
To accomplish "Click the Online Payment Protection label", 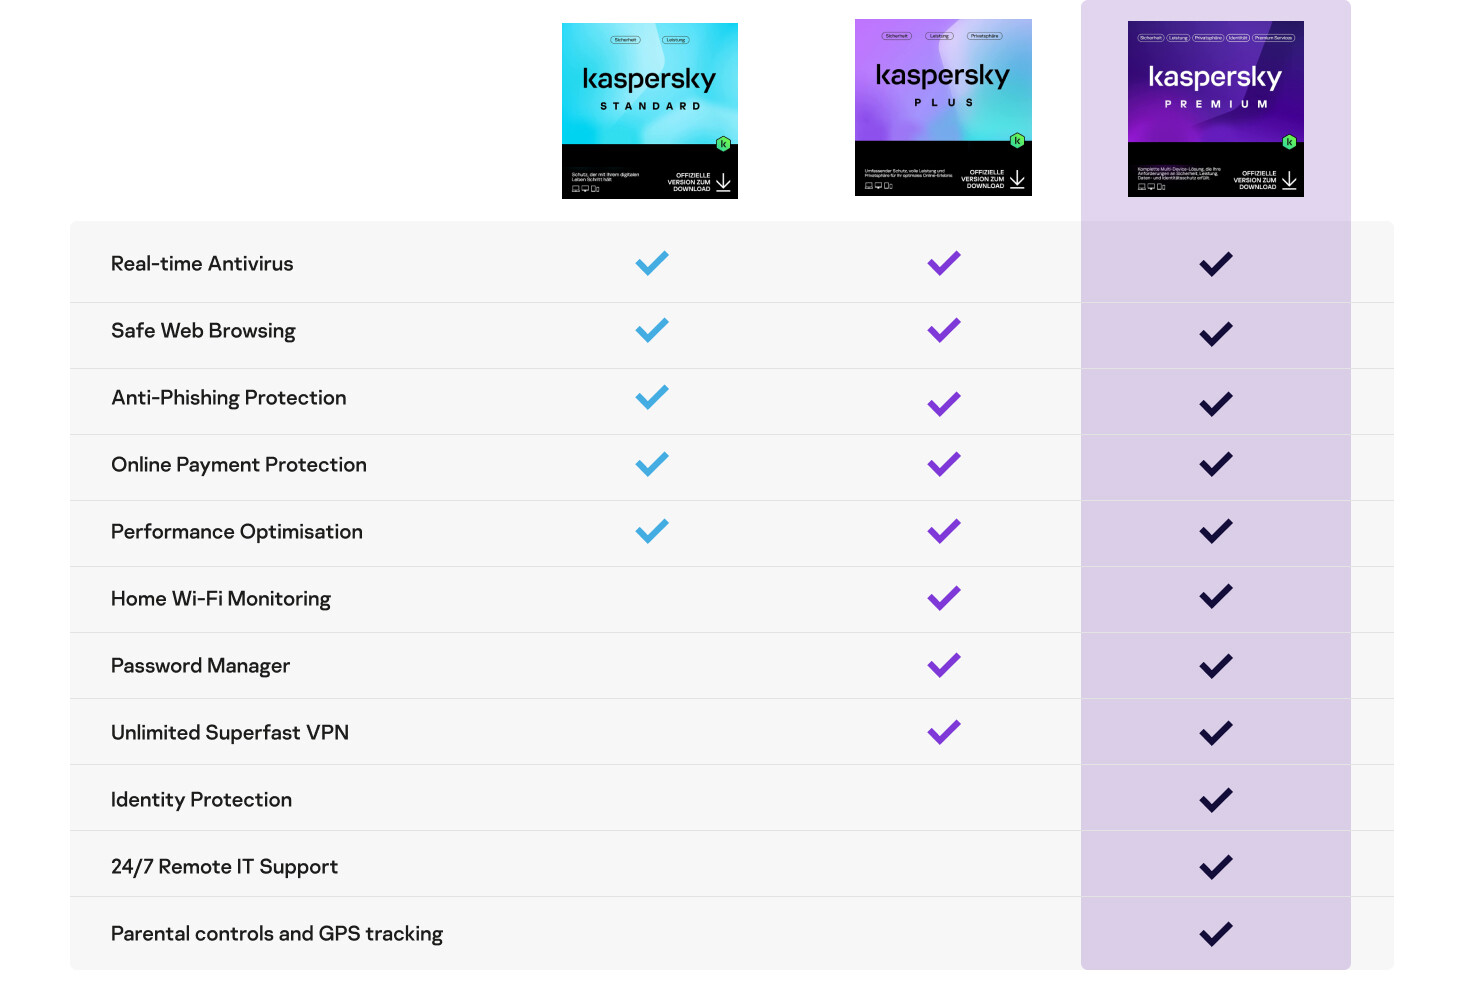I will (239, 465).
